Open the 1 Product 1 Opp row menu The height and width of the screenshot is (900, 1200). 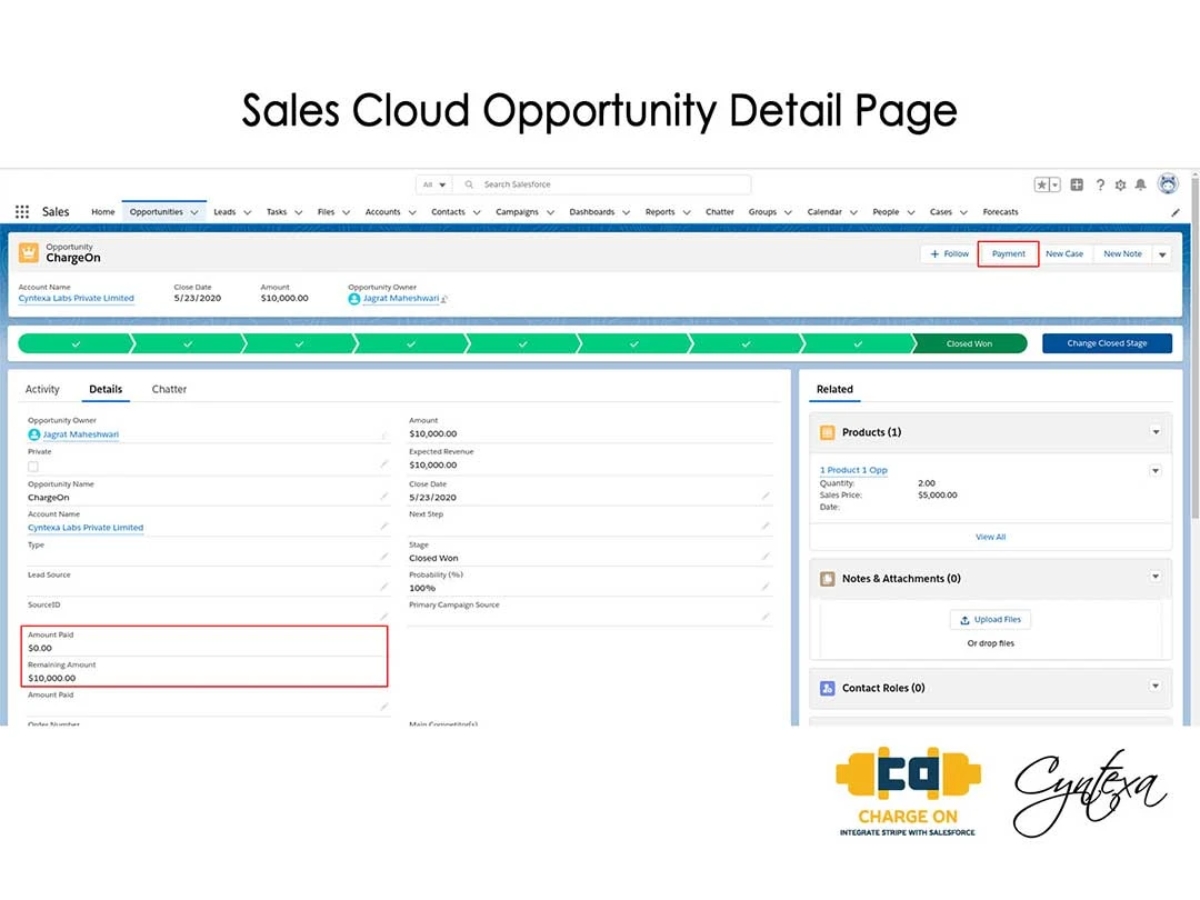[x=1156, y=470]
